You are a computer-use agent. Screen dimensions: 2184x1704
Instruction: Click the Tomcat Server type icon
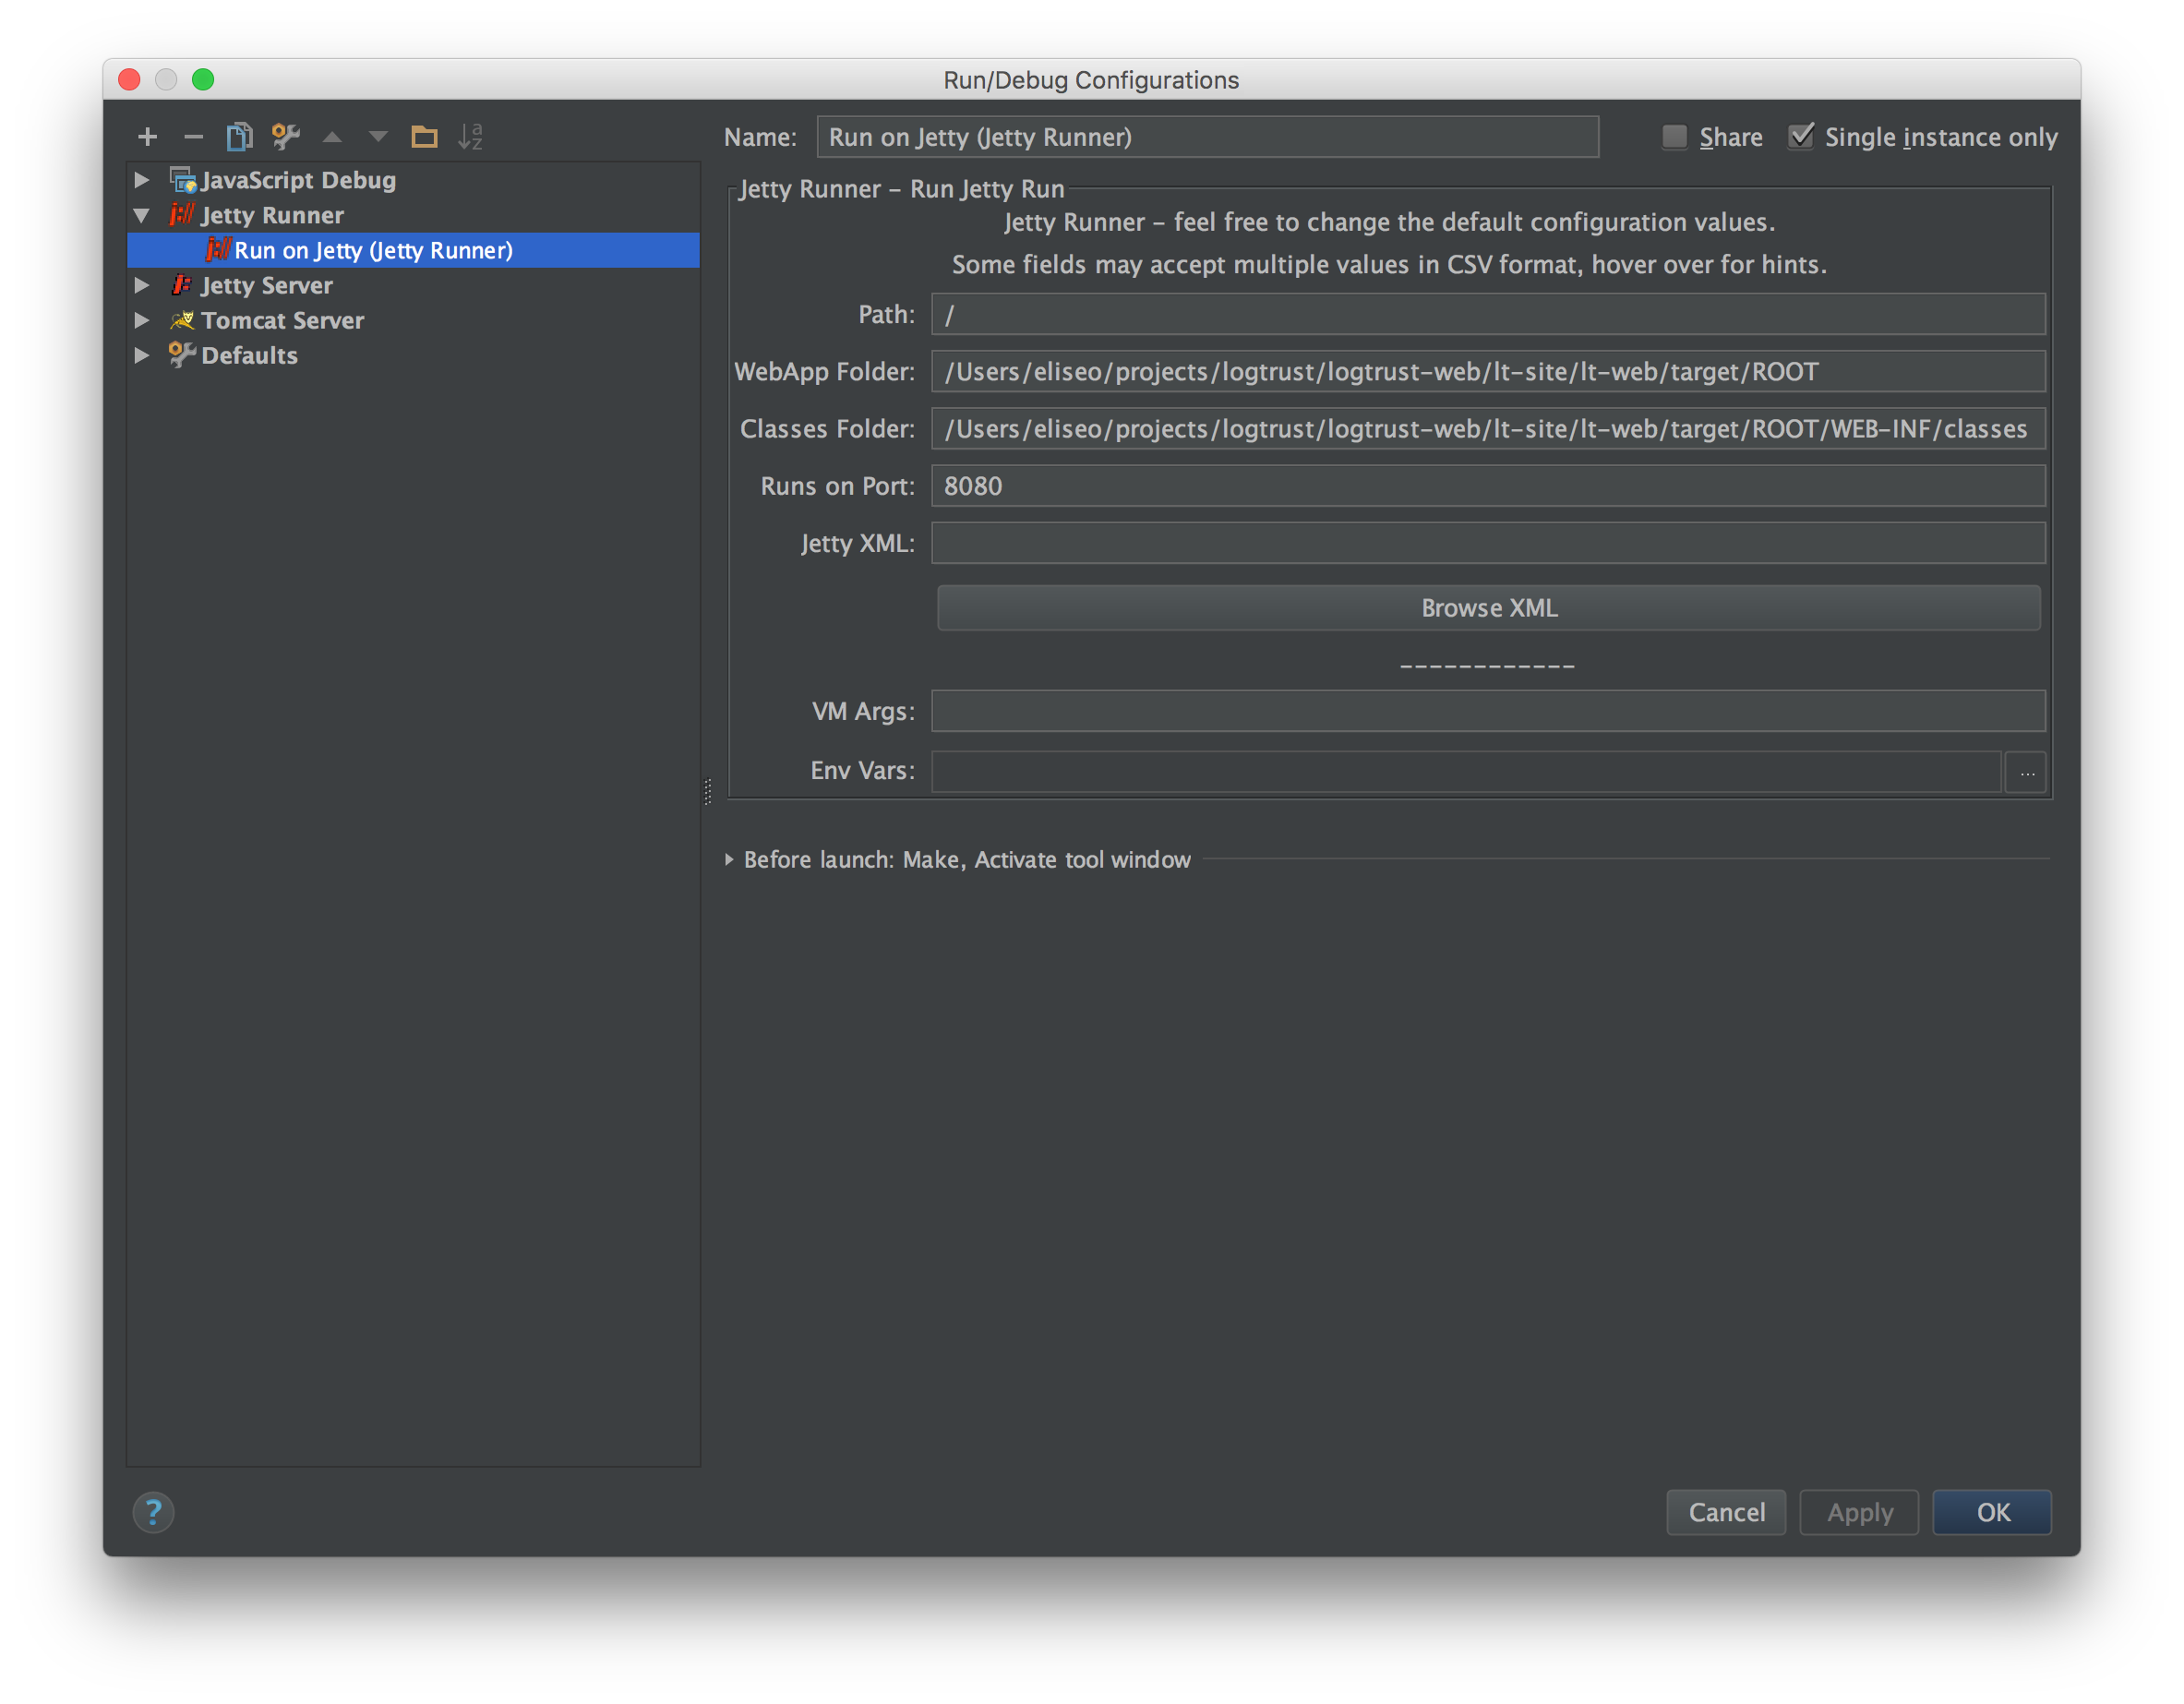click(x=182, y=320)
